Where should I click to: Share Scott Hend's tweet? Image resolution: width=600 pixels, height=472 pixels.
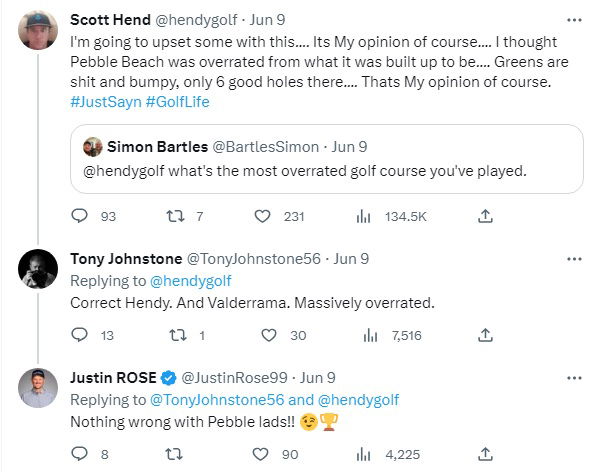click(x=485, y=215)
